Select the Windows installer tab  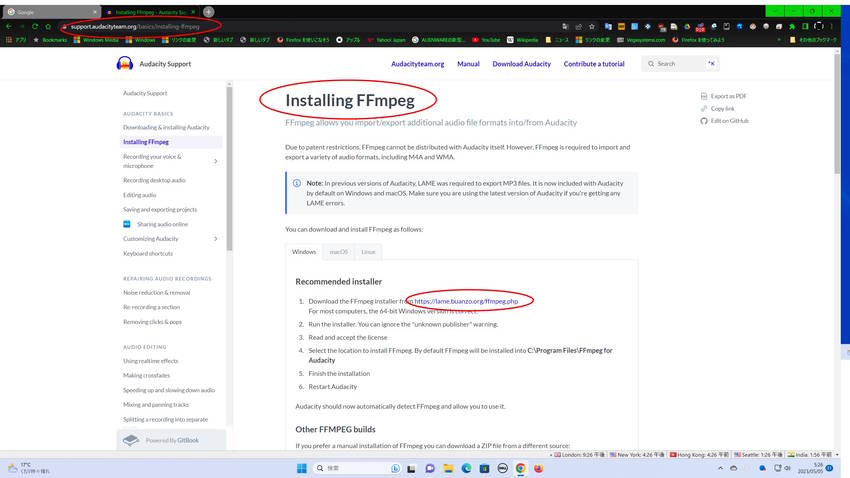pos(304,252)
